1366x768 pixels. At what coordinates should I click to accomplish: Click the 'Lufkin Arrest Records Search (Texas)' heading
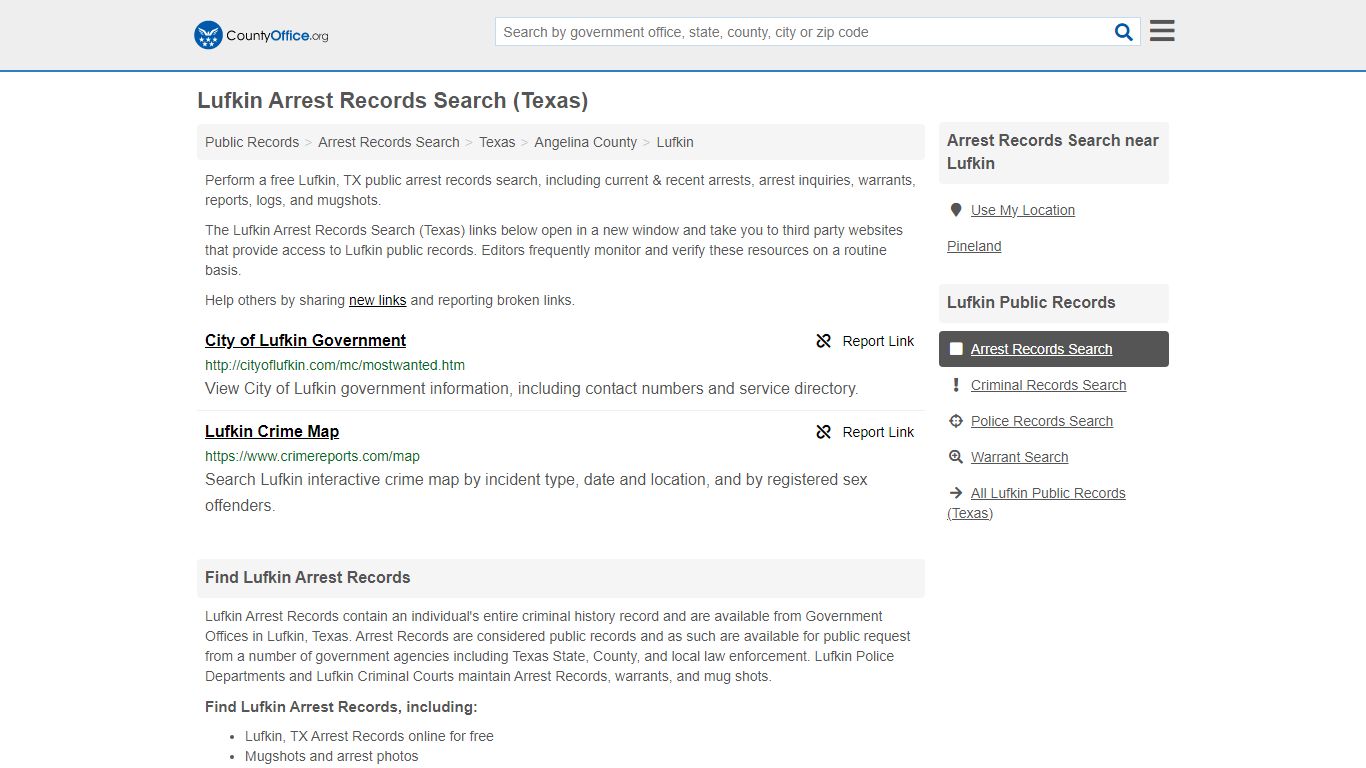pyautogui.click(x=393, y=101)
